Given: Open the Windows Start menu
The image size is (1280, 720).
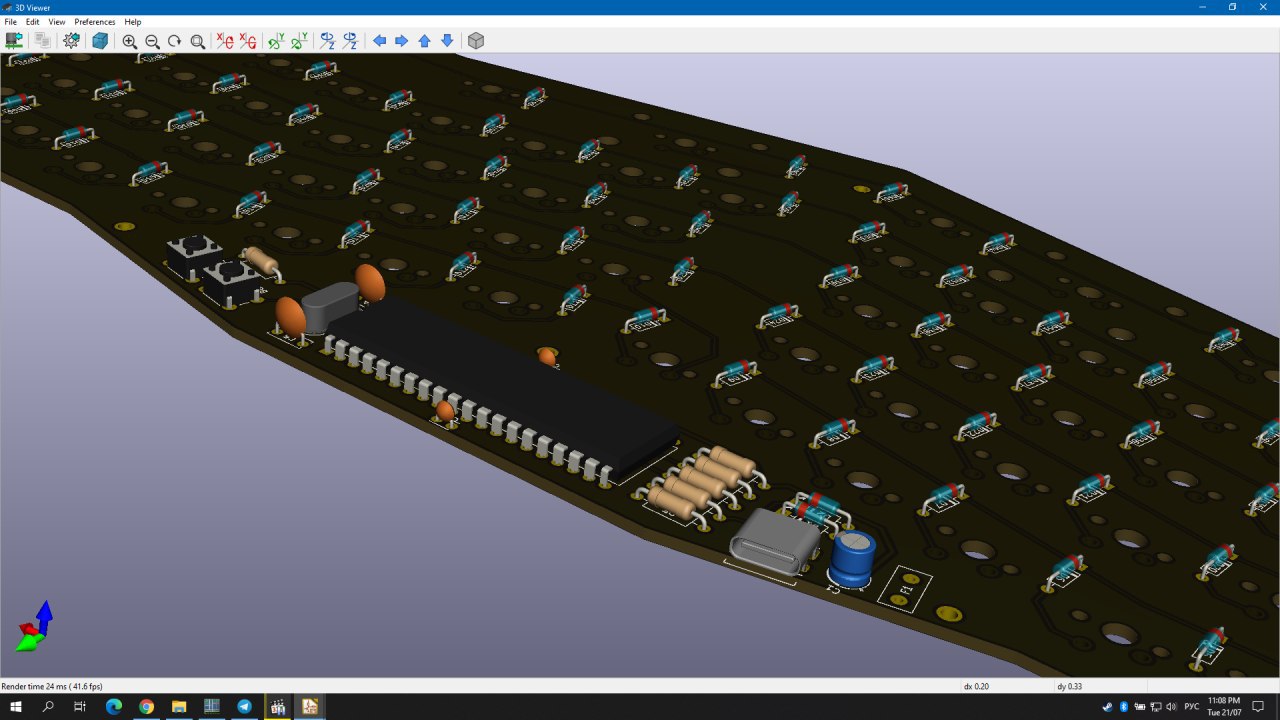Looking at the screenshot, I should (16, 707).
